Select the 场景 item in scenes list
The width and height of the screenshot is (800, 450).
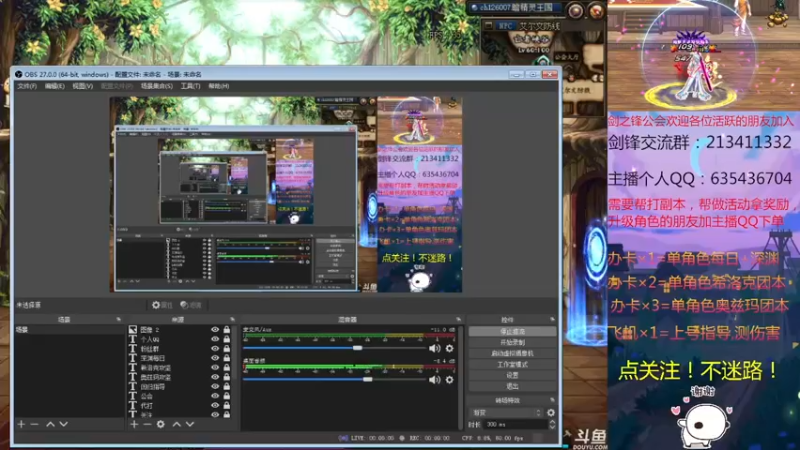pyautogui.click(x=69, y=330)
